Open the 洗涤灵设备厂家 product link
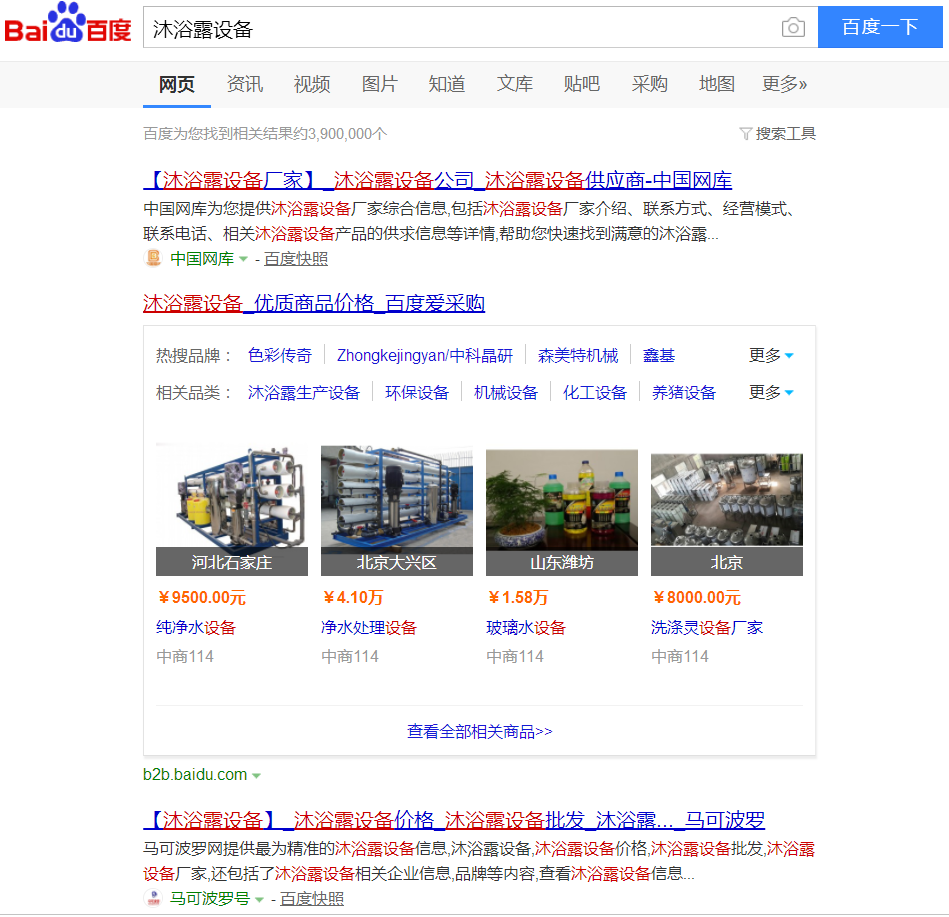949x917 pixels. click(x=707, y=628)
